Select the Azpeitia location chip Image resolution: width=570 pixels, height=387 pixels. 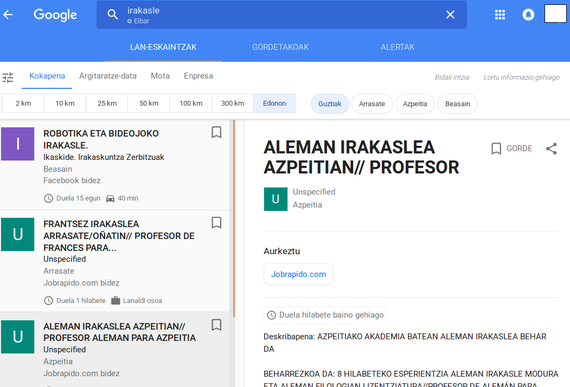(415, 104)
